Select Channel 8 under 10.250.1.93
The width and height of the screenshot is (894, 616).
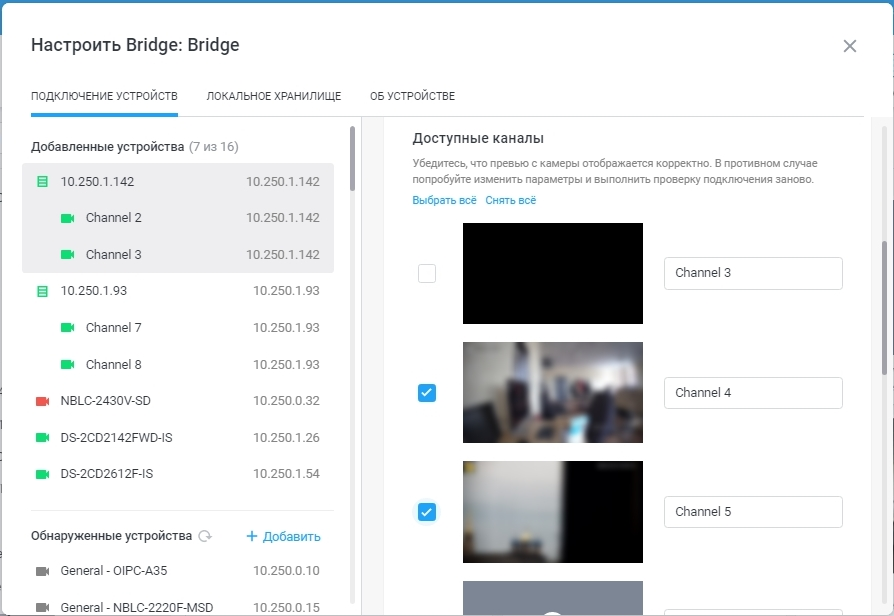pos(178,364)
